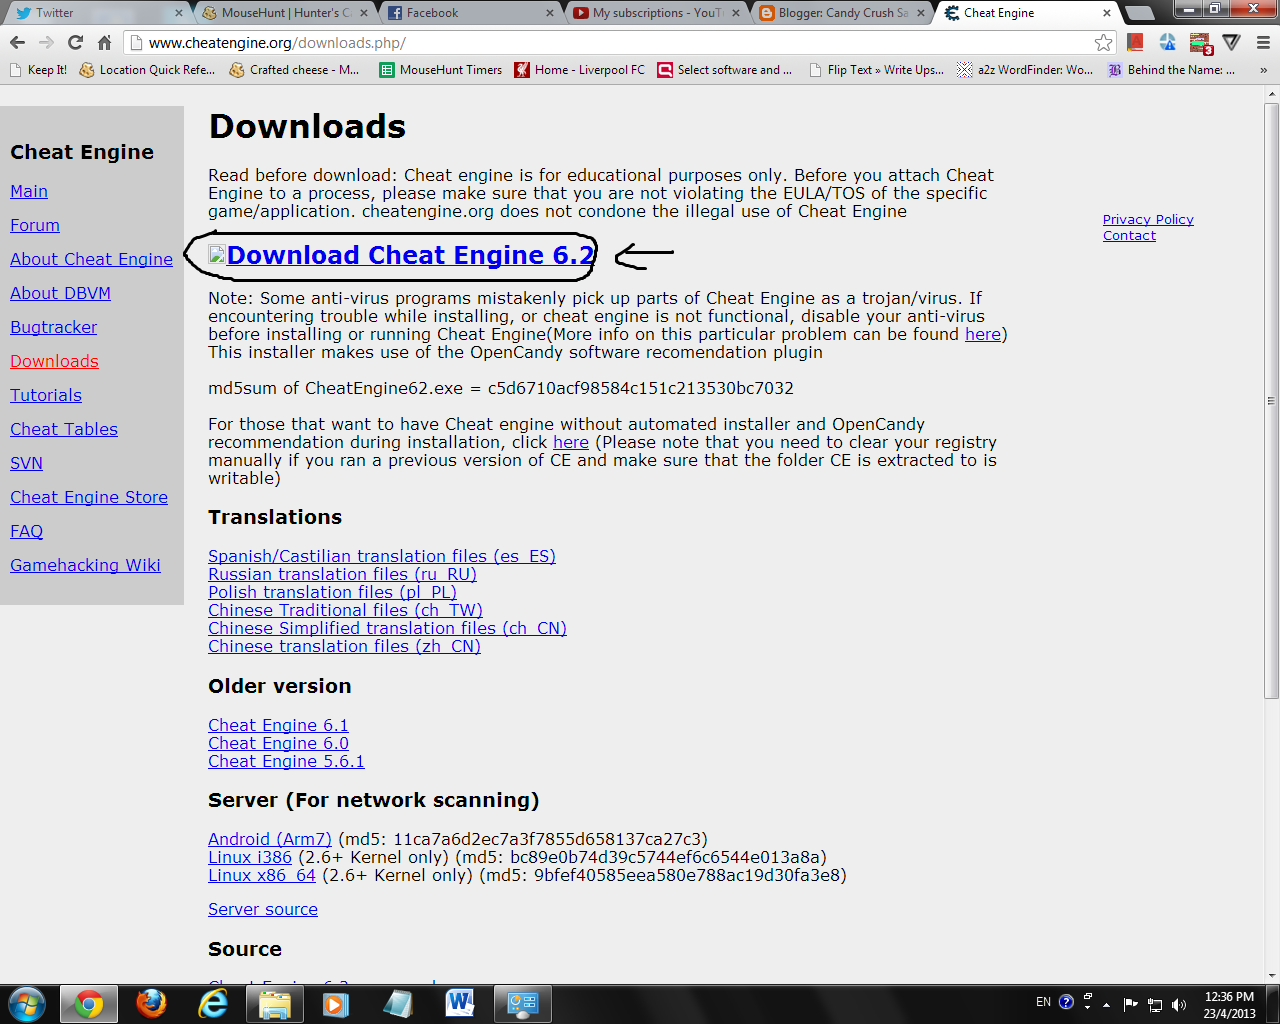Show hidden tray icons arrow
The image size is (1280, 1024).
click(1106, 1004)
